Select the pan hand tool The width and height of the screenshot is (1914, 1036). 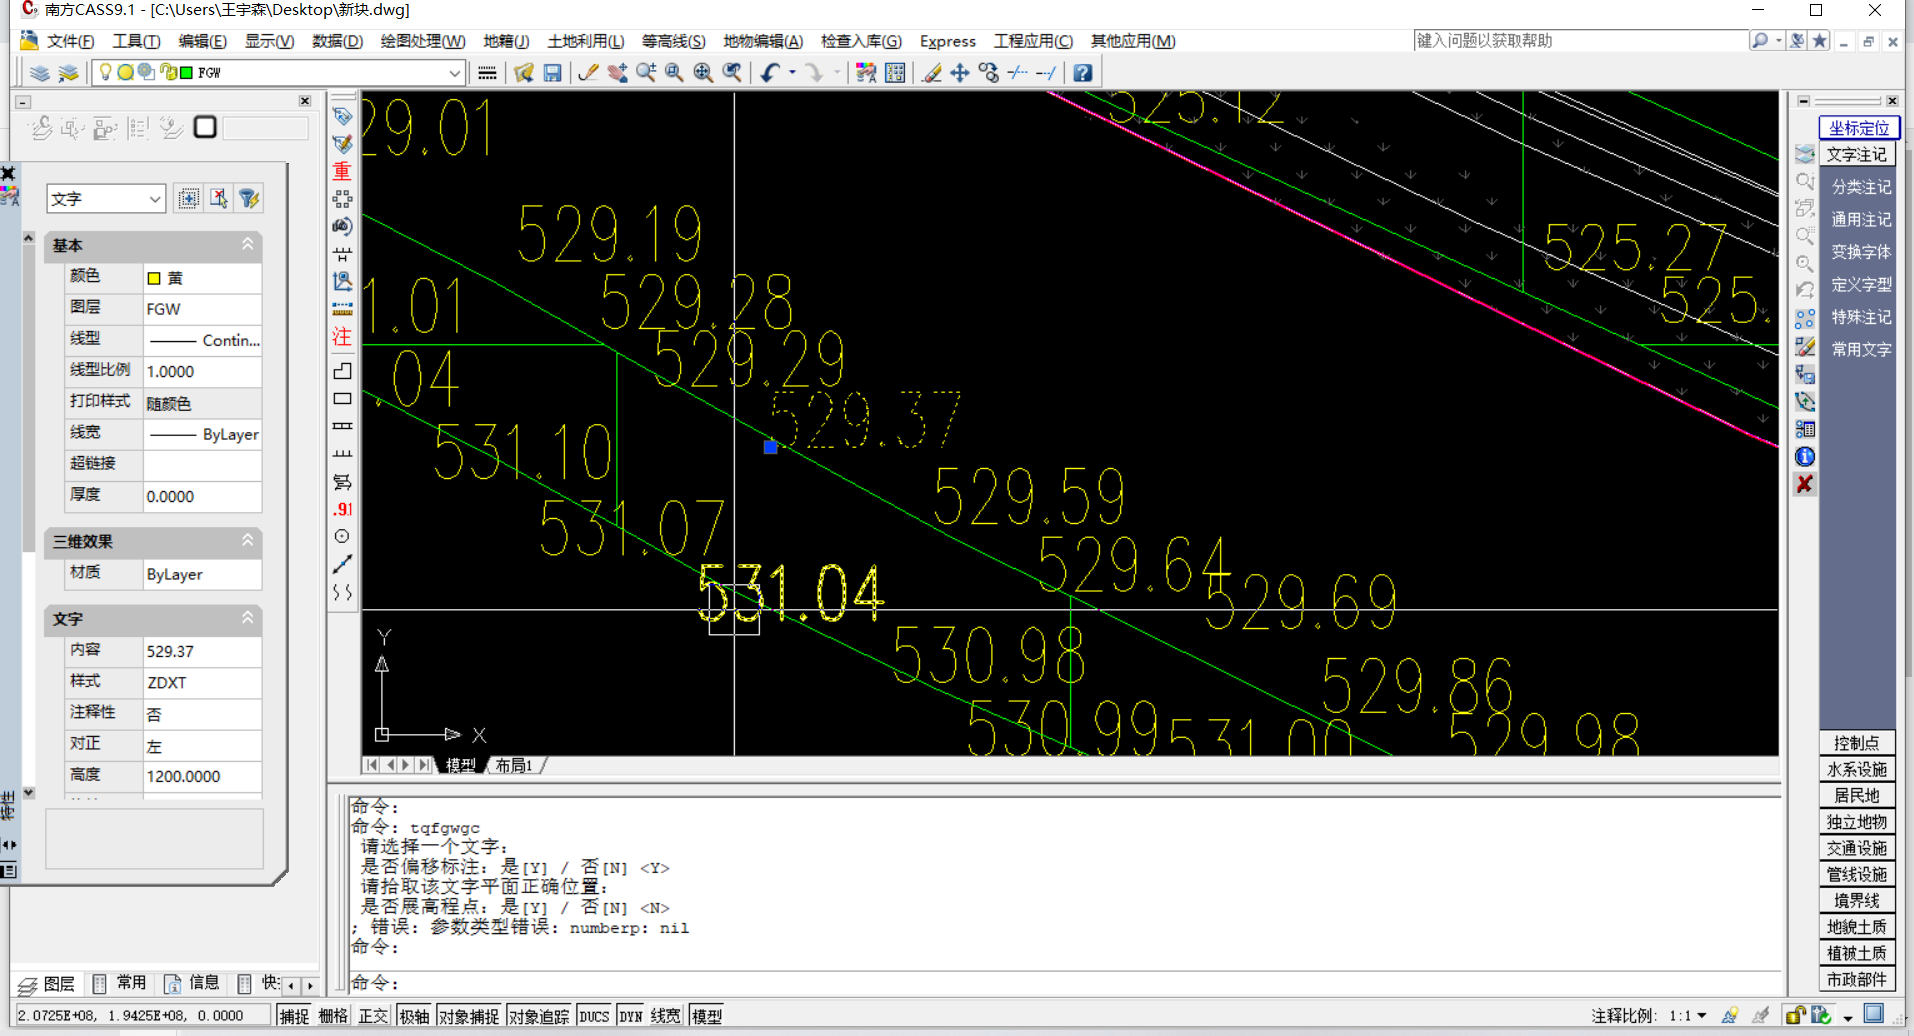point(618,73)
